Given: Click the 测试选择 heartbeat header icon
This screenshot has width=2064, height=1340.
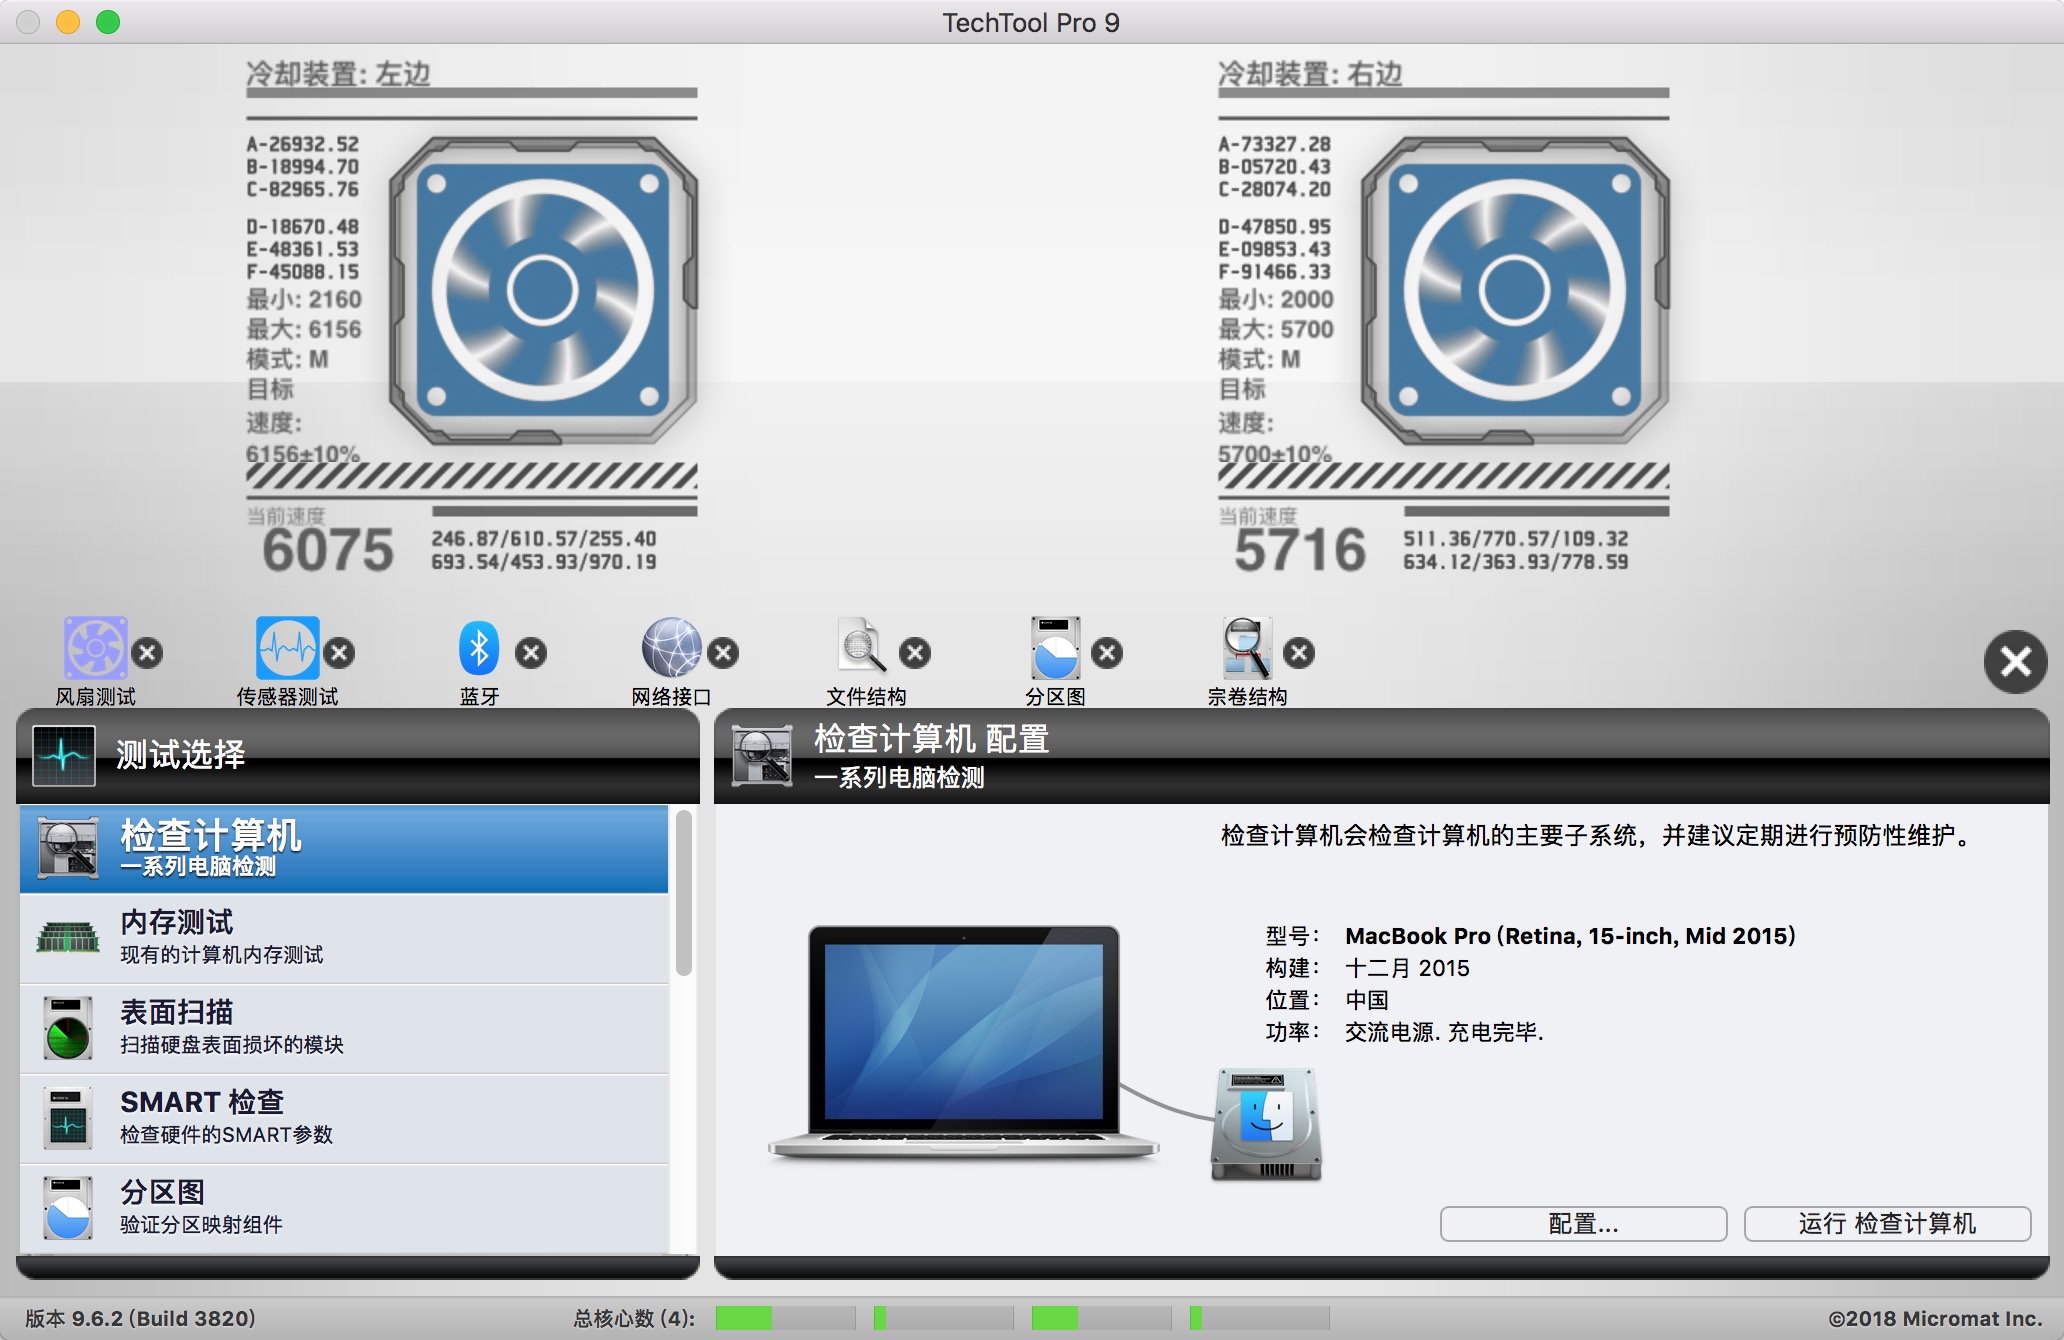Looking at the screenshot, I should coord(64,755).
